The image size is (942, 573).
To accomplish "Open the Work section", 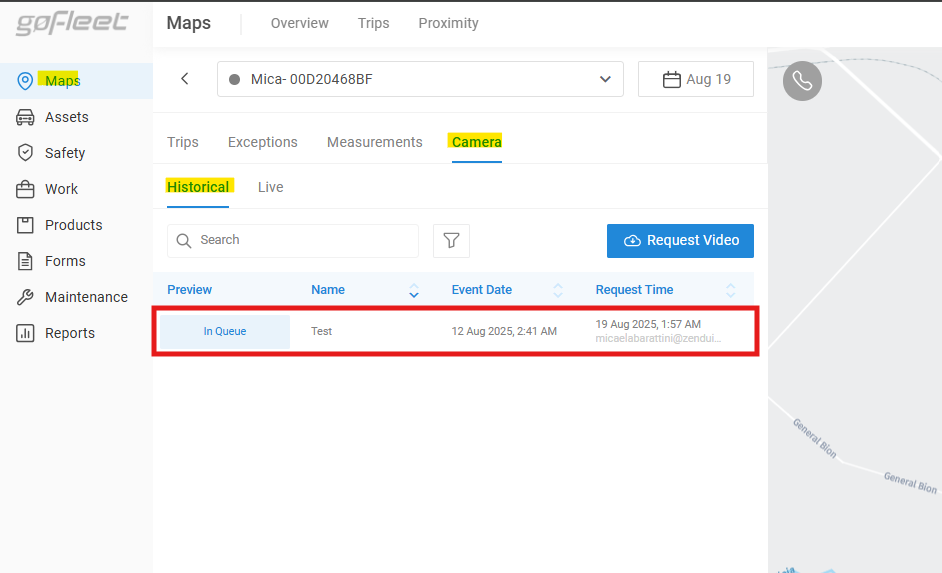I will click(61, 189).
